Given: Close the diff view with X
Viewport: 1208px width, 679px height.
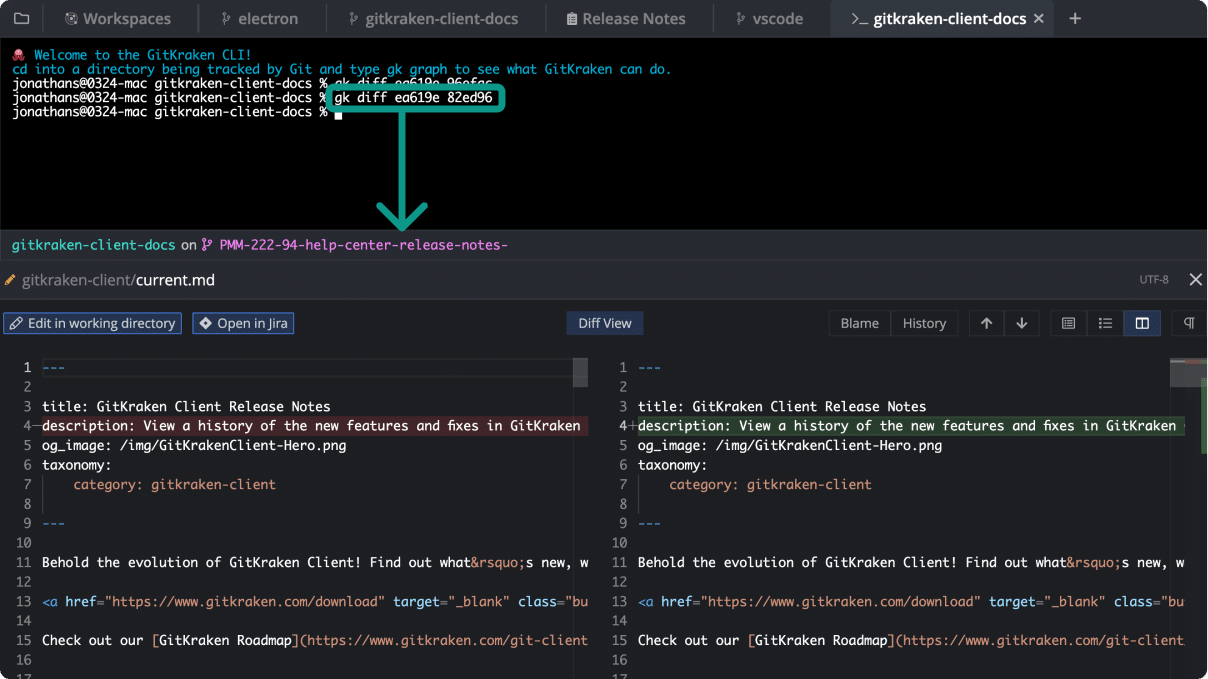Looking at the screenshot, I should click(1195, 280).
